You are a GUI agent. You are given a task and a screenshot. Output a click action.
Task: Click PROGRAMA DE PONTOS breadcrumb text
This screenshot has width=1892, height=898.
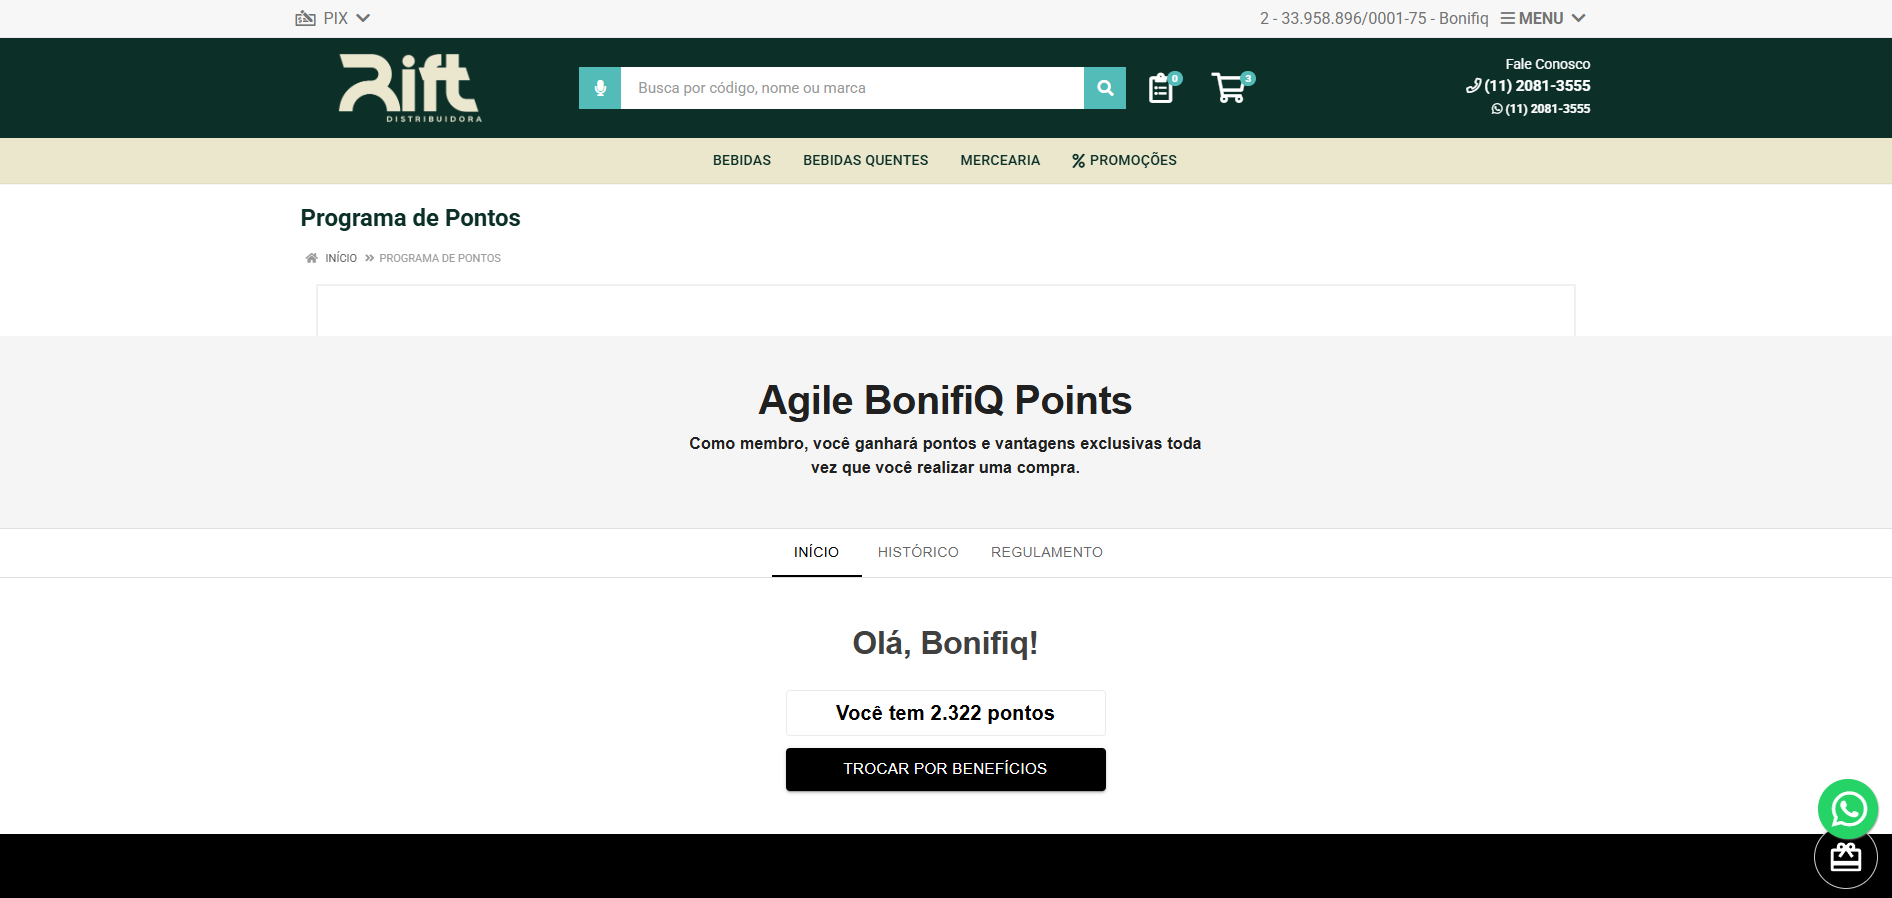(x=440, y=258)
